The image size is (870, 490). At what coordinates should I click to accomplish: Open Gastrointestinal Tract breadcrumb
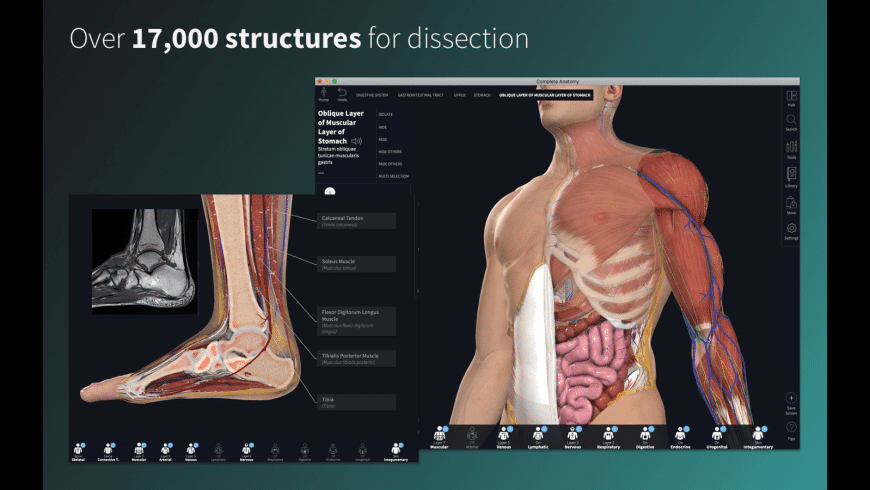421,95
